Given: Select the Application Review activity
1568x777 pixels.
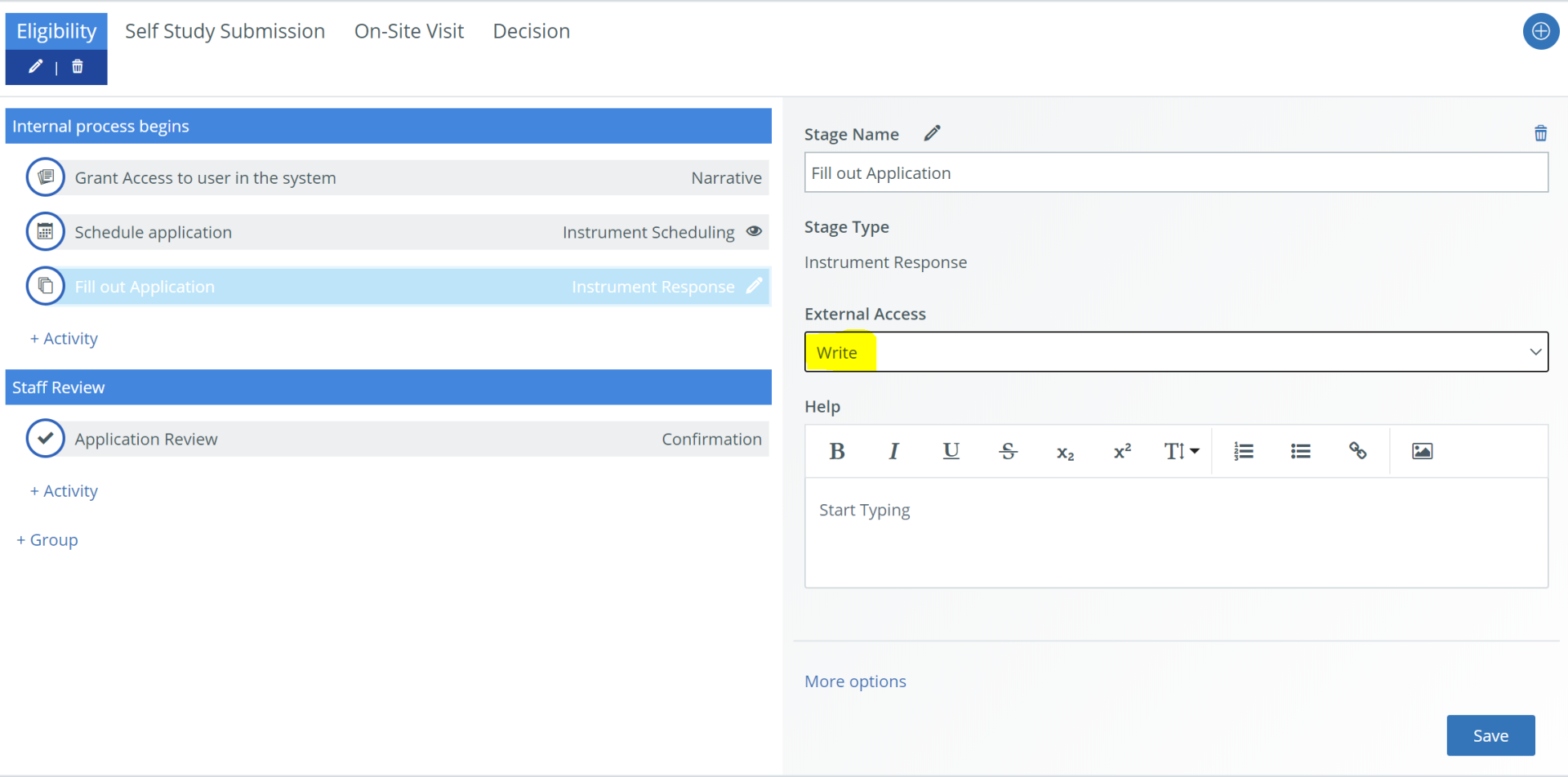Looking at the screenshot, I should tap(146, 439).
